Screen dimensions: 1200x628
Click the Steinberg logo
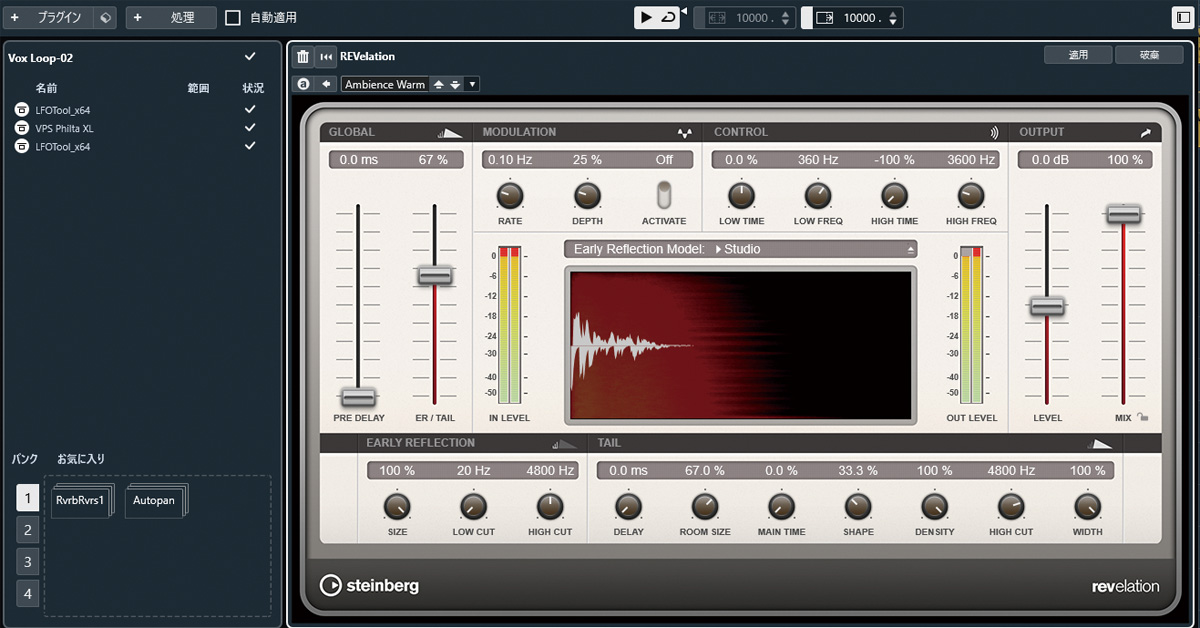pos(369,585)
